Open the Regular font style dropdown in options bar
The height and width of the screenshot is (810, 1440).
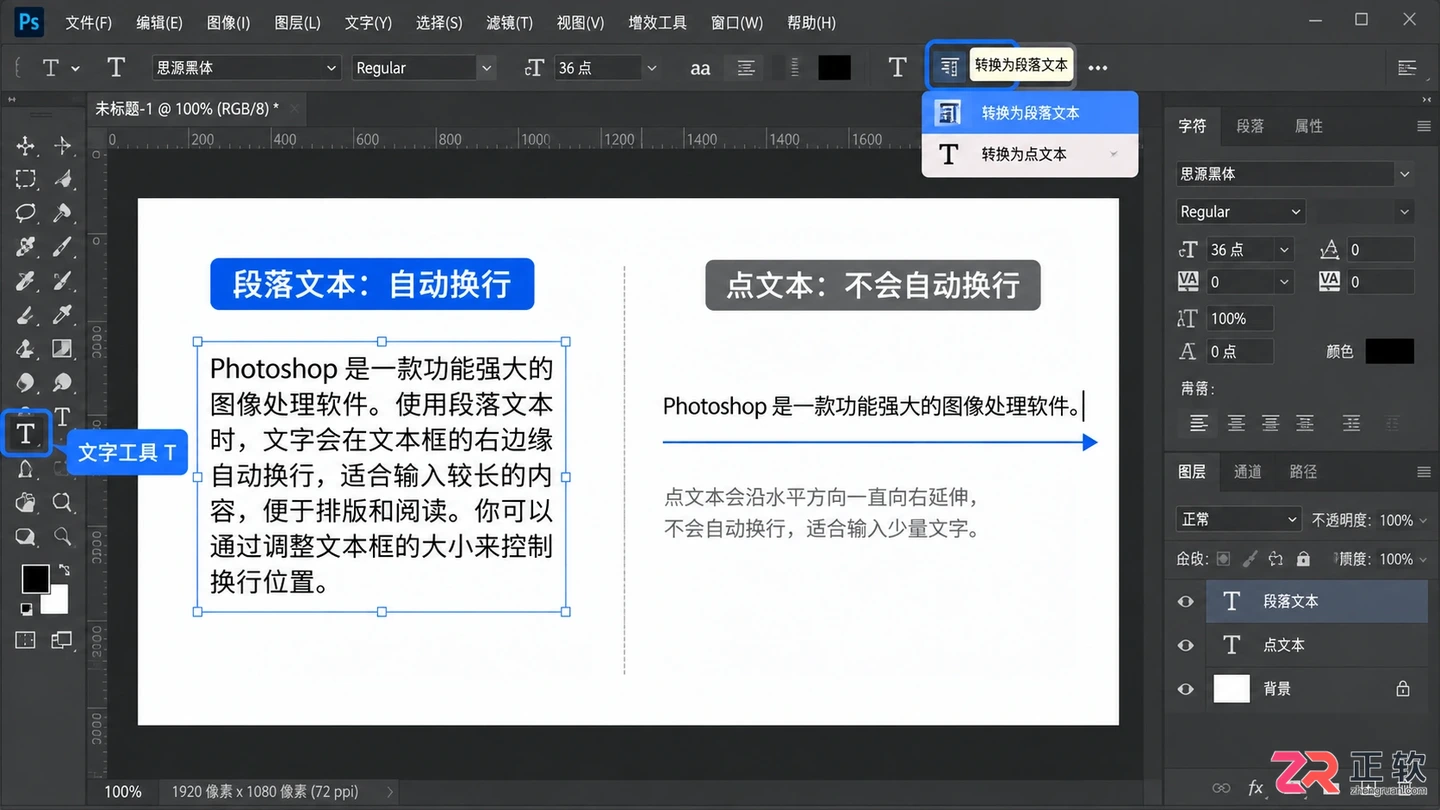point(424,68)
